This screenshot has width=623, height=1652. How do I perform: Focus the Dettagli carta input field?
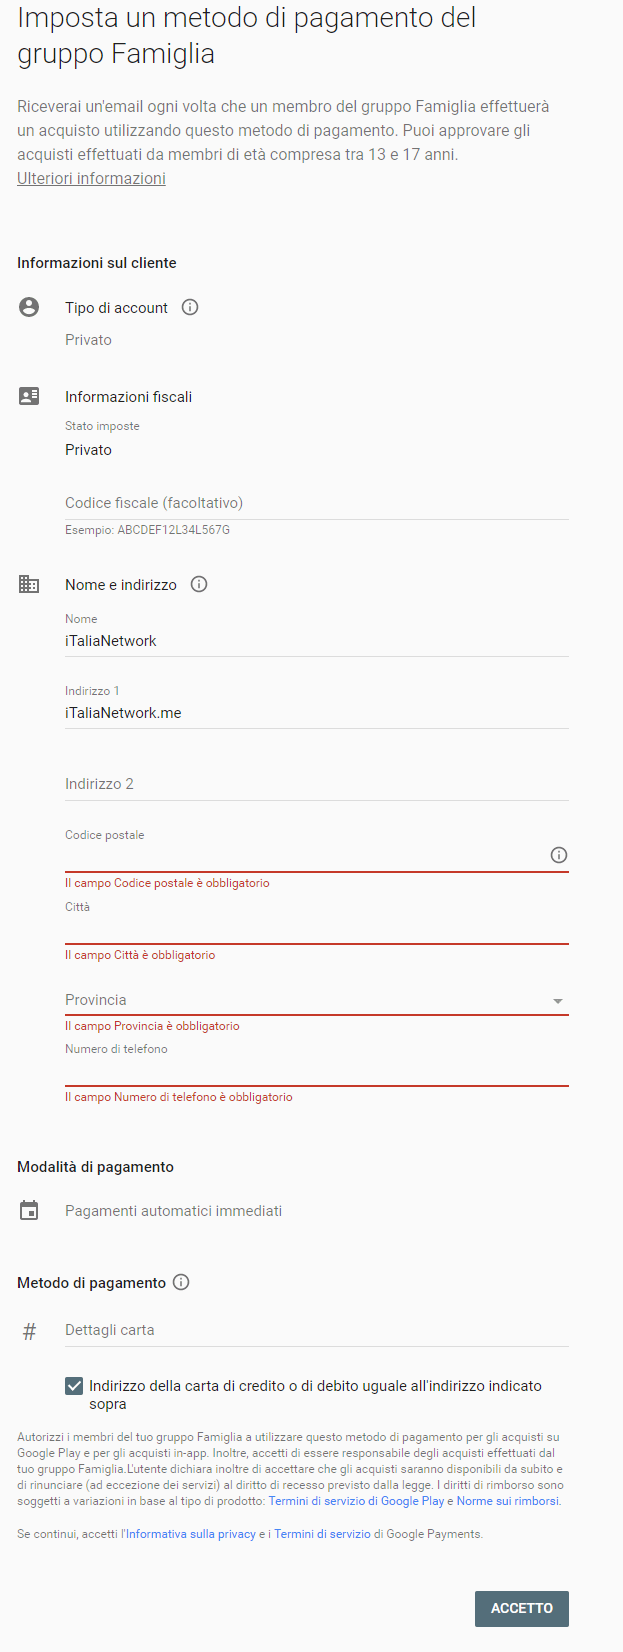317,1330
